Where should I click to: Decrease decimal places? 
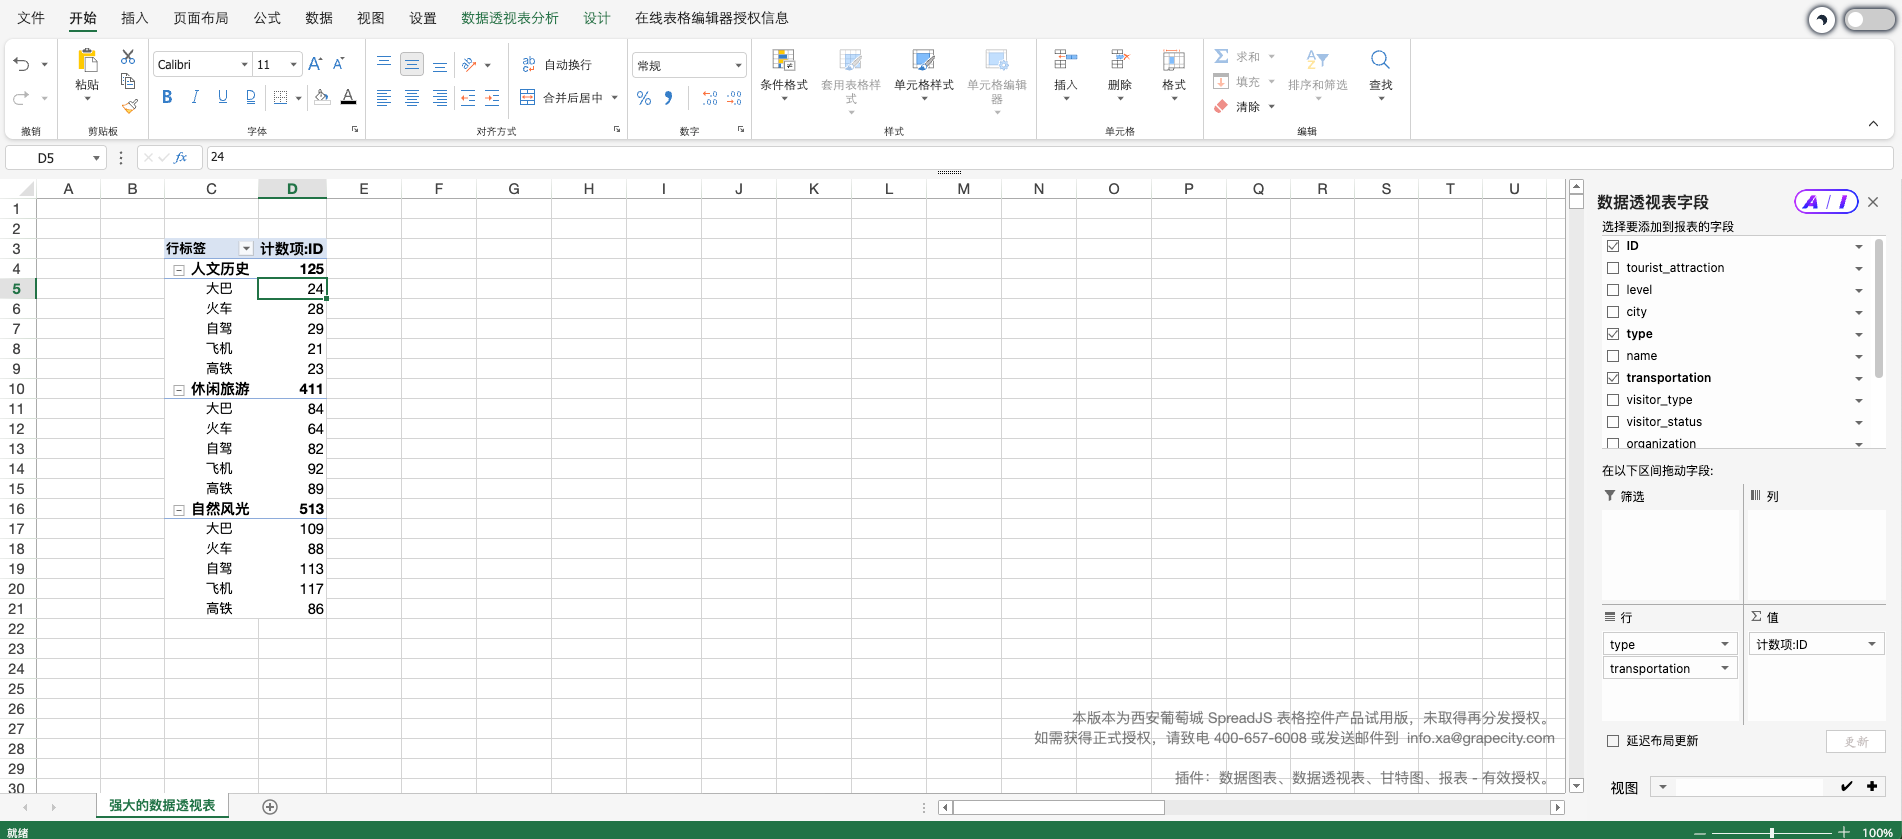pyautogui.click(x=735, y=98)
